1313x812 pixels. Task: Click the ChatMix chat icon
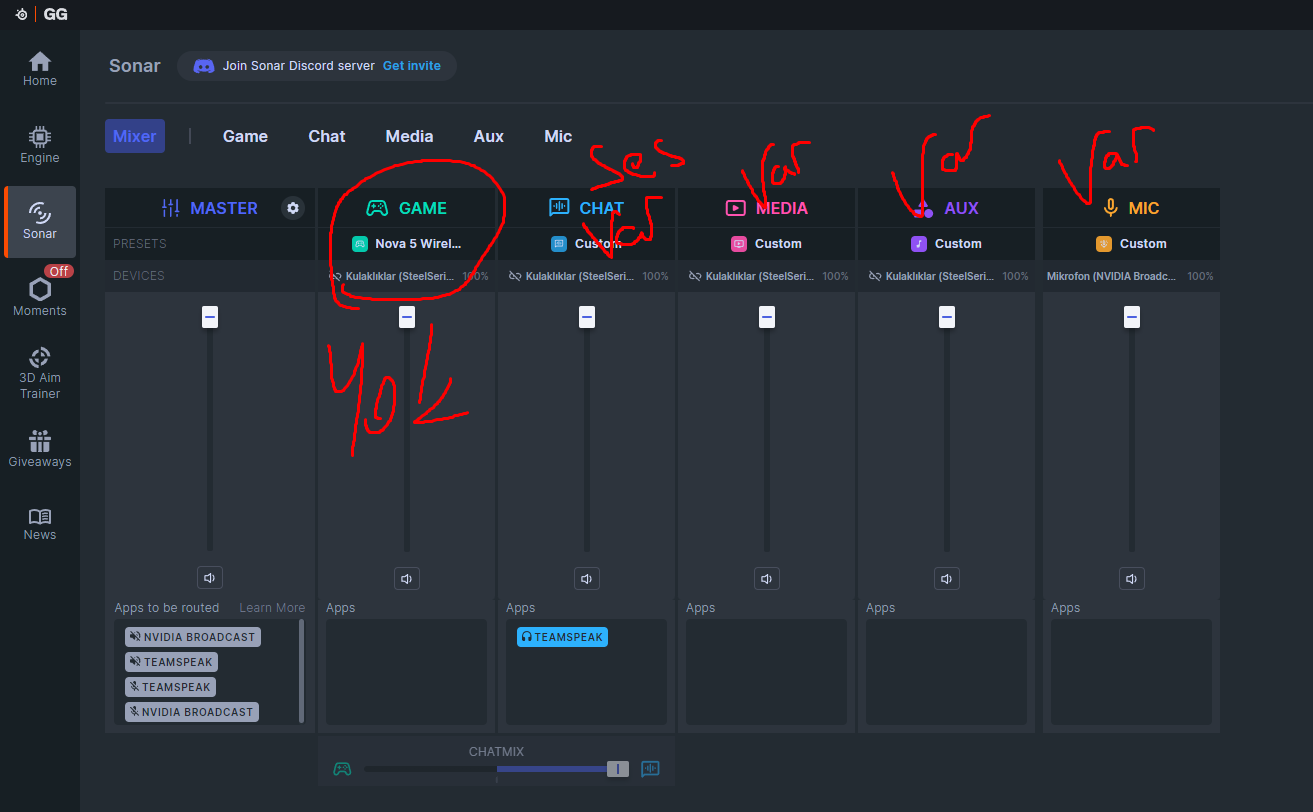[650, 769]
